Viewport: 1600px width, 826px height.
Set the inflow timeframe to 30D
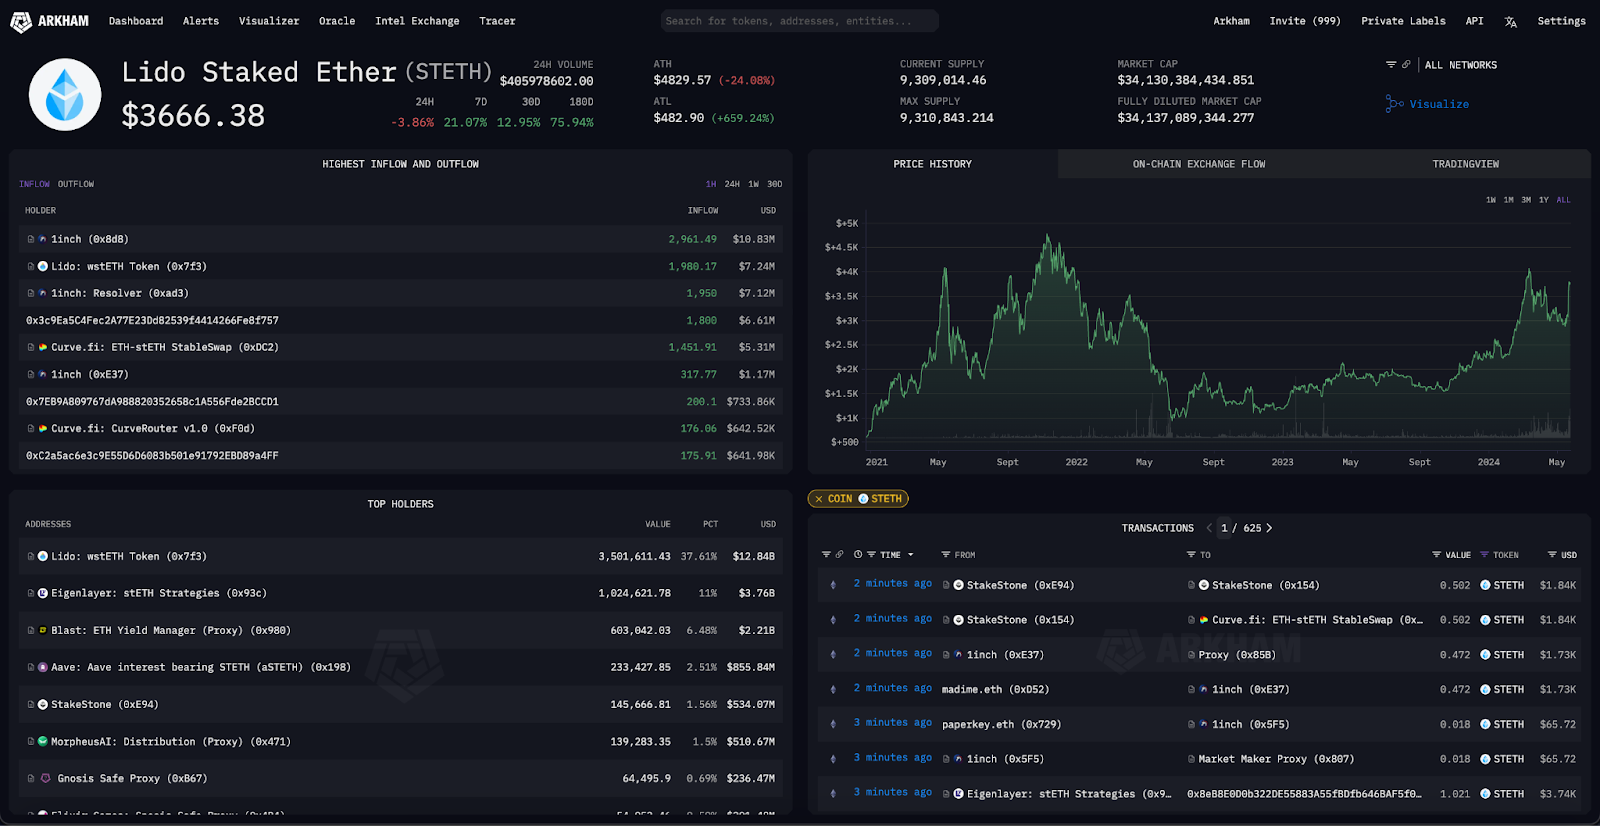pos(774,185)
